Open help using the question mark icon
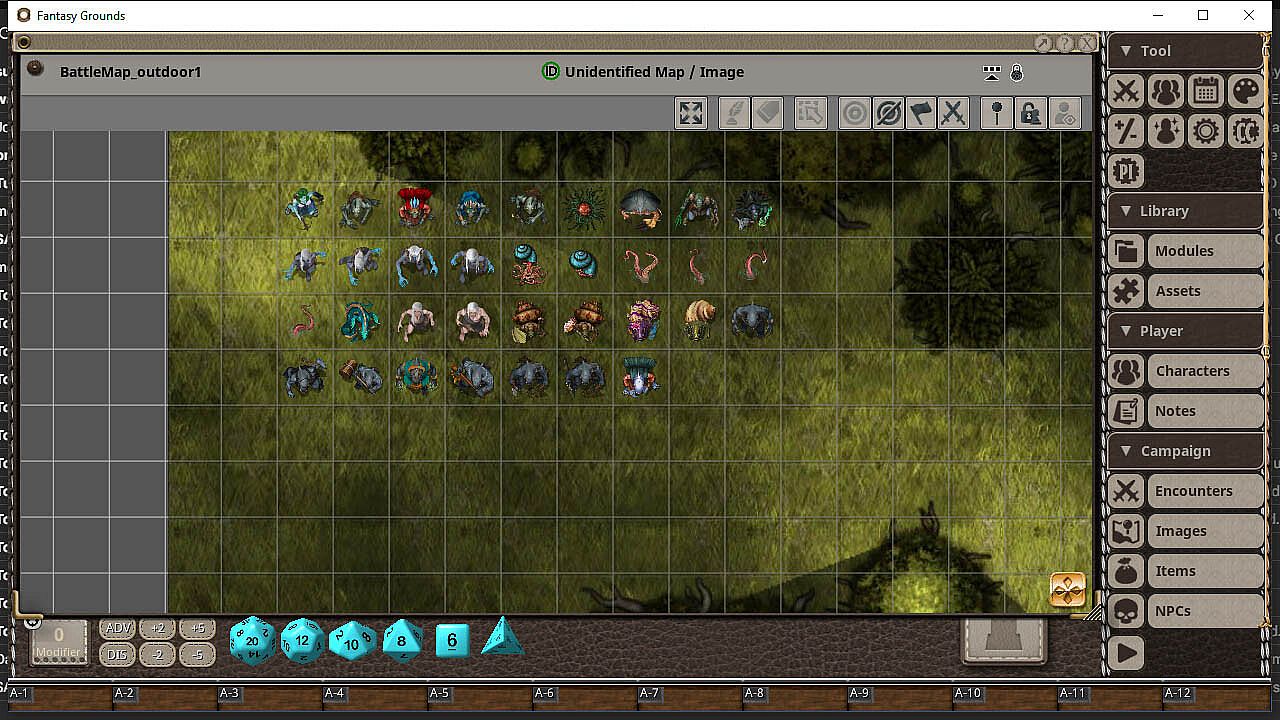The width and height of the screenshot is (1280, 720). coord(1065,43)
